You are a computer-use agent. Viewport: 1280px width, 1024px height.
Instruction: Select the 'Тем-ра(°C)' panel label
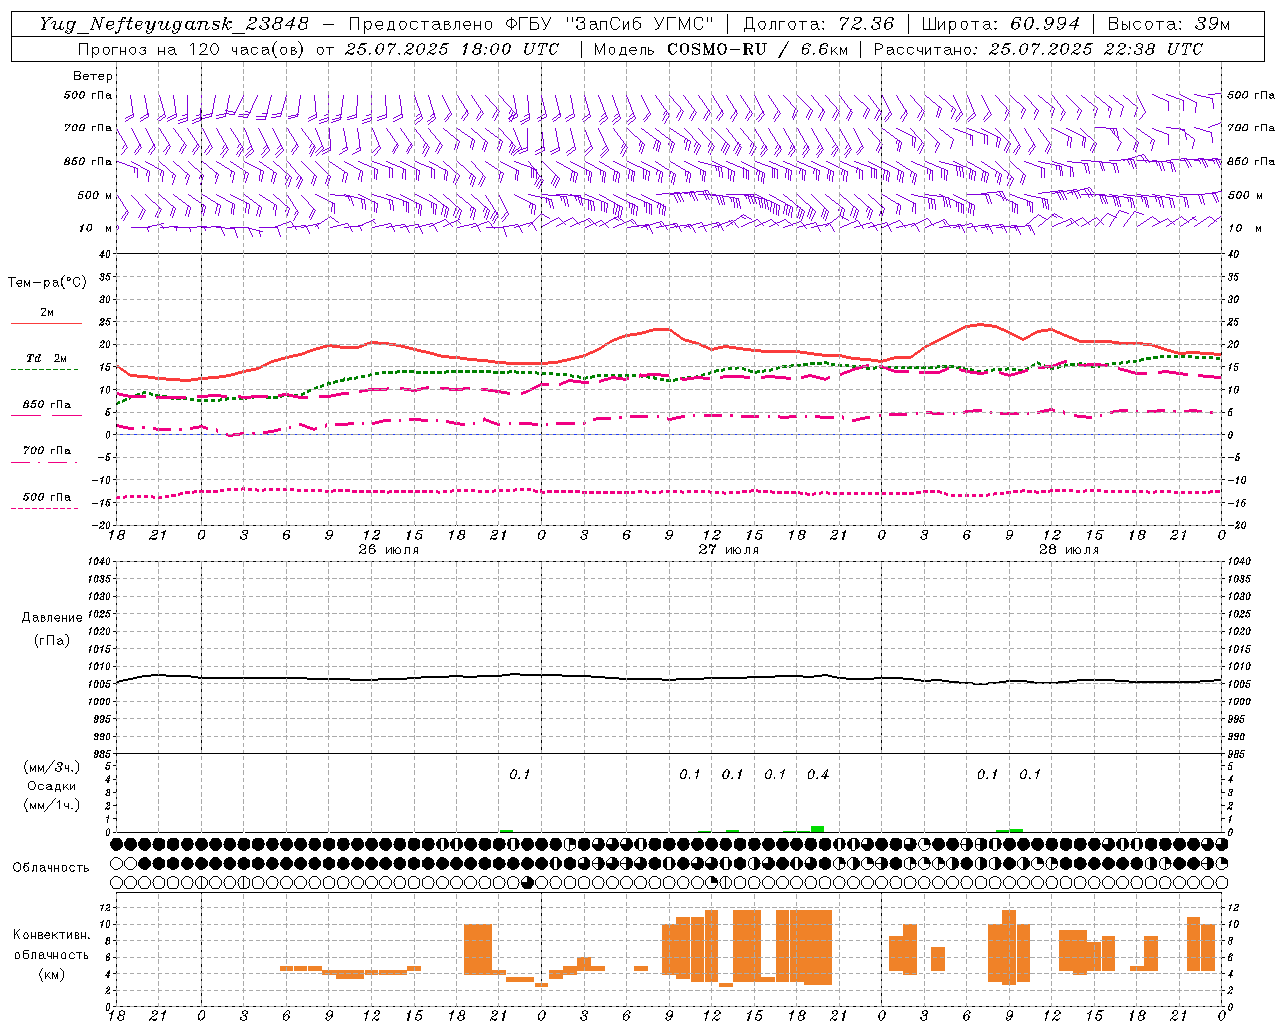[x=47, y=283]
